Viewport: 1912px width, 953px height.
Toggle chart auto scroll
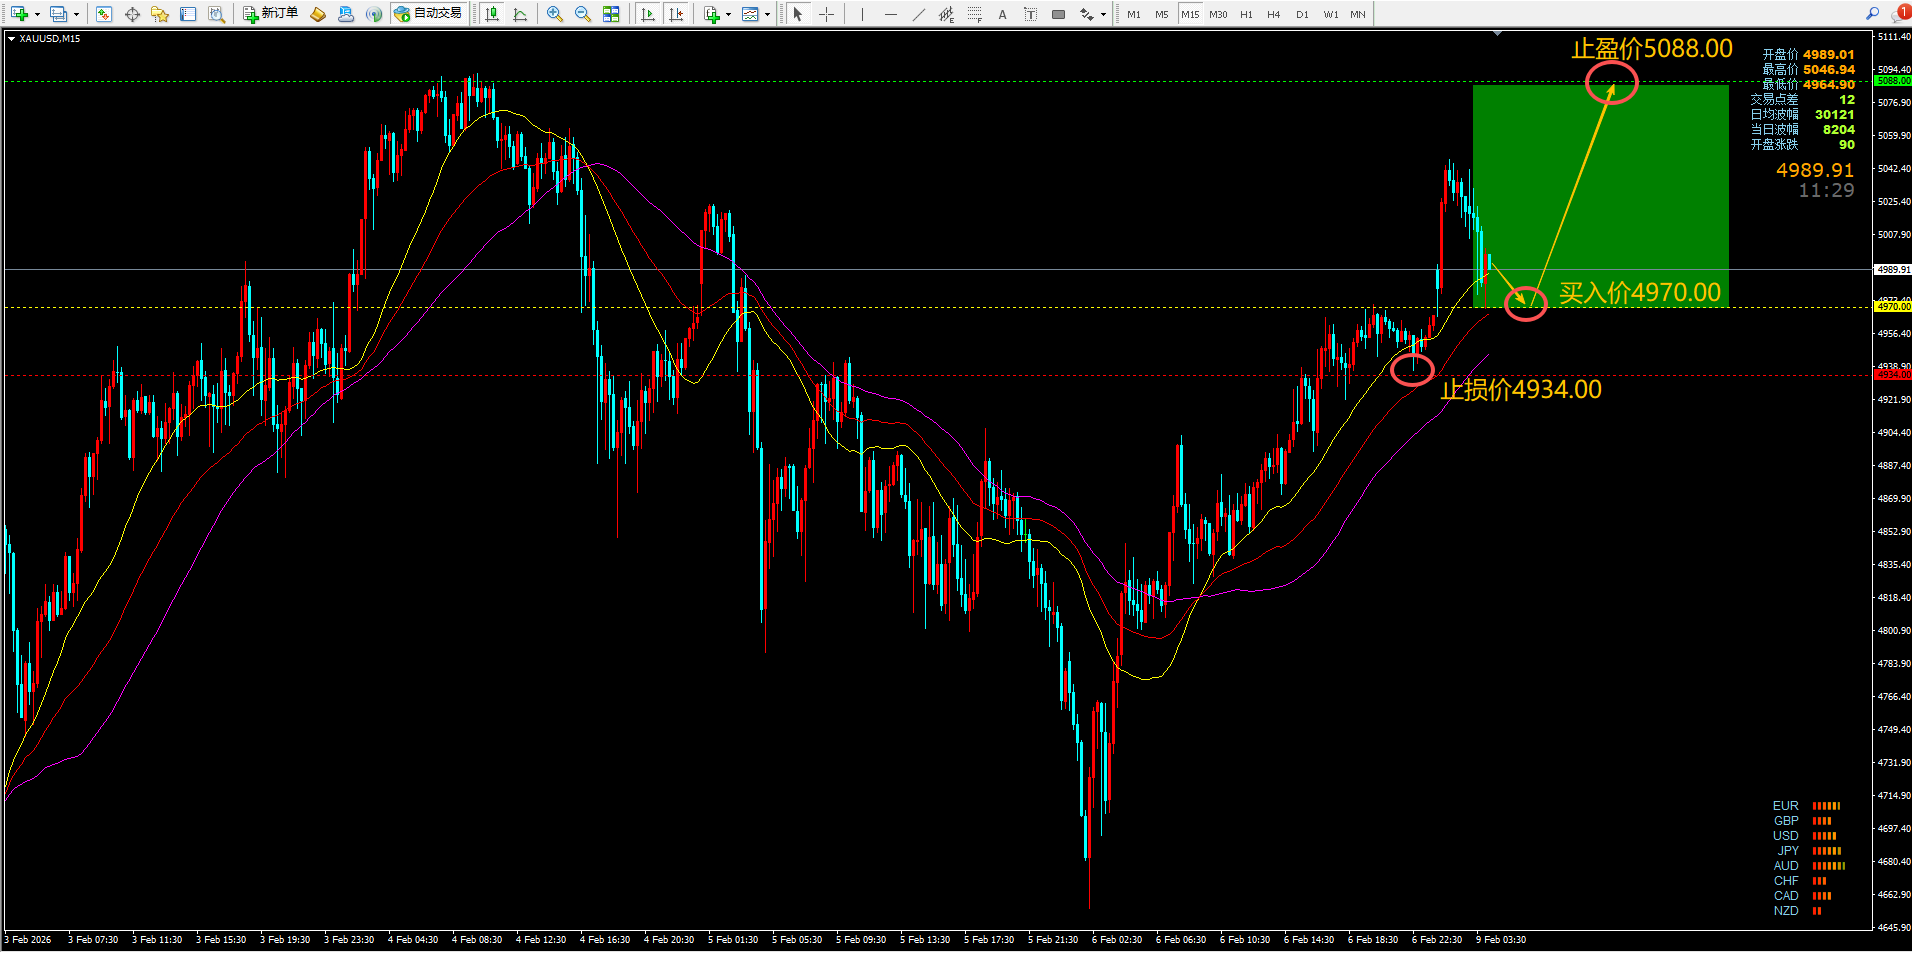tap(648, 14)
